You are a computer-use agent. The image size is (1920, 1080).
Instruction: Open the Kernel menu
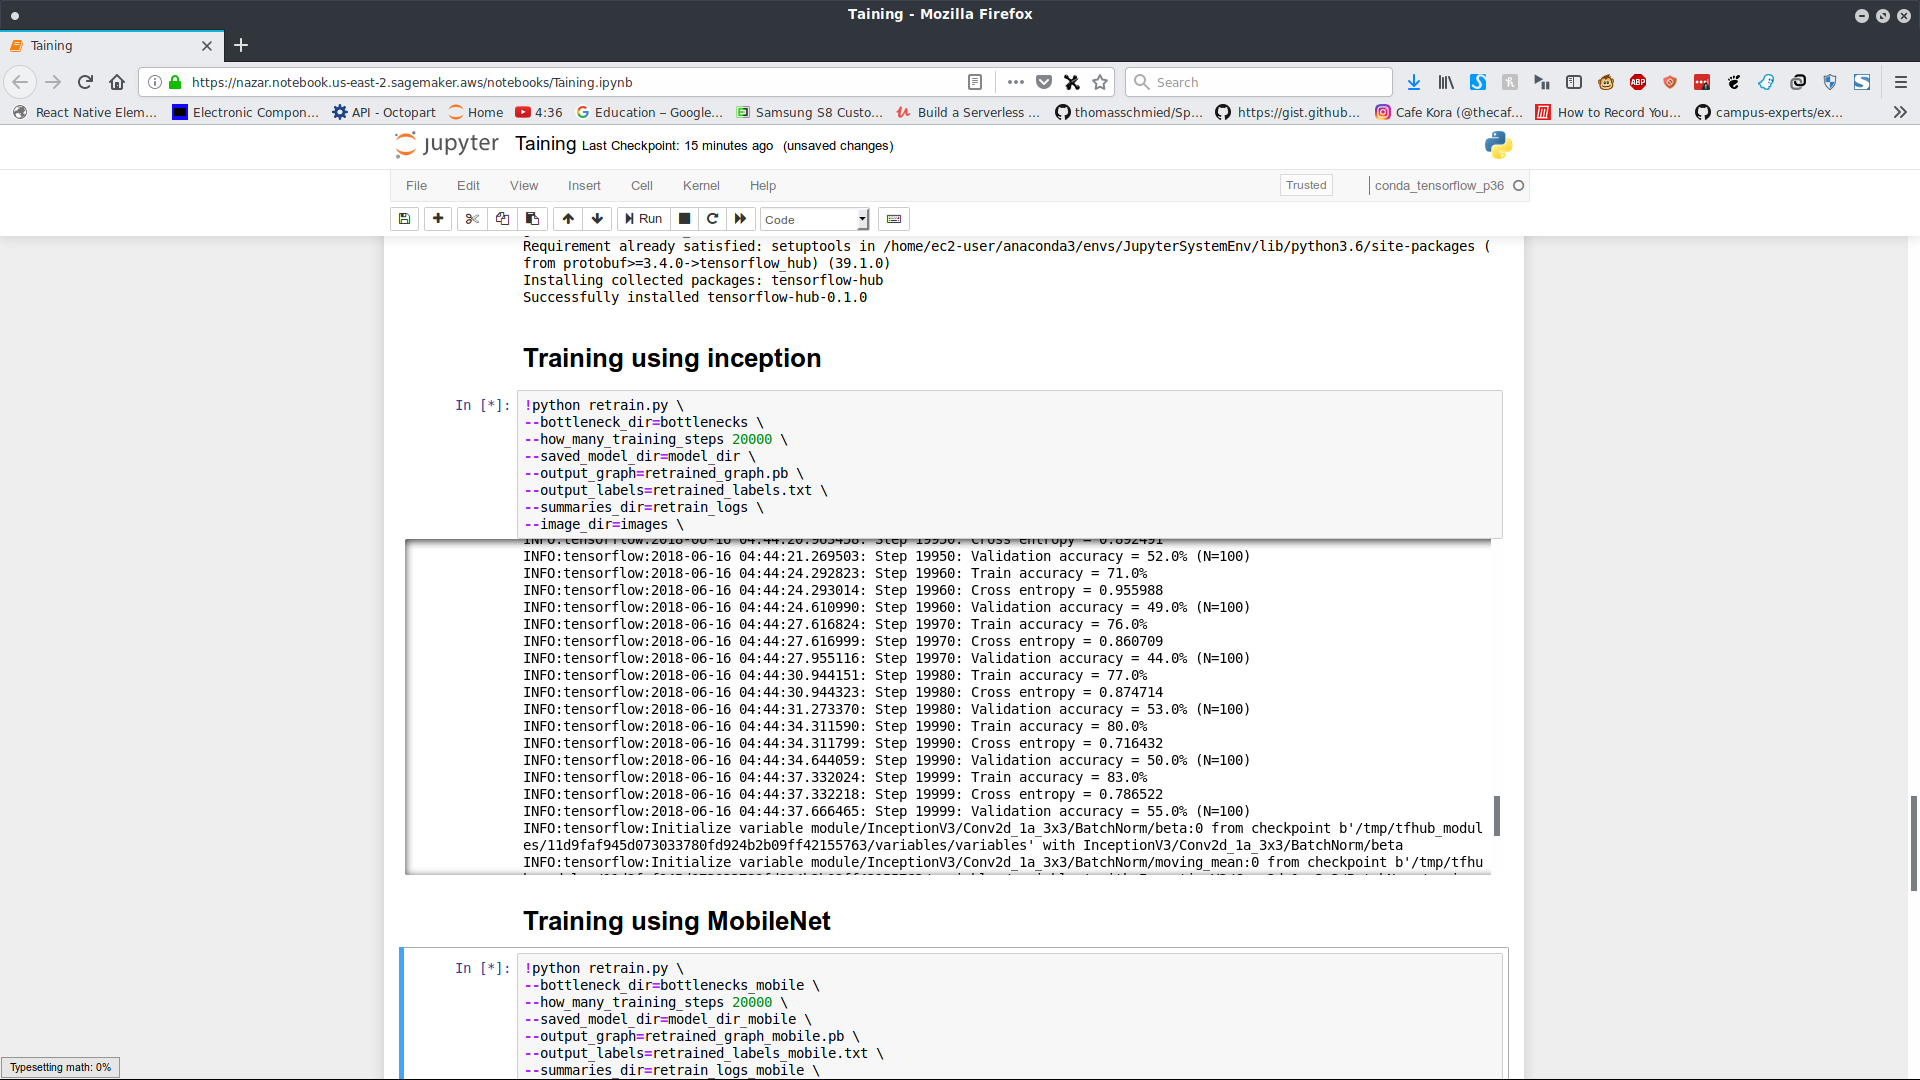pos(700,186)
